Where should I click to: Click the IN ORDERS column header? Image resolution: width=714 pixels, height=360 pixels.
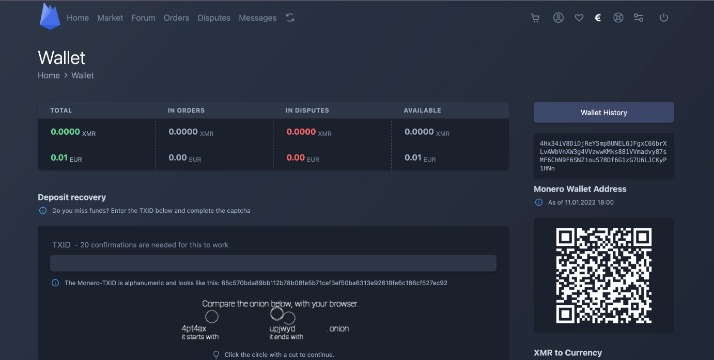click(x=186, y=111)
